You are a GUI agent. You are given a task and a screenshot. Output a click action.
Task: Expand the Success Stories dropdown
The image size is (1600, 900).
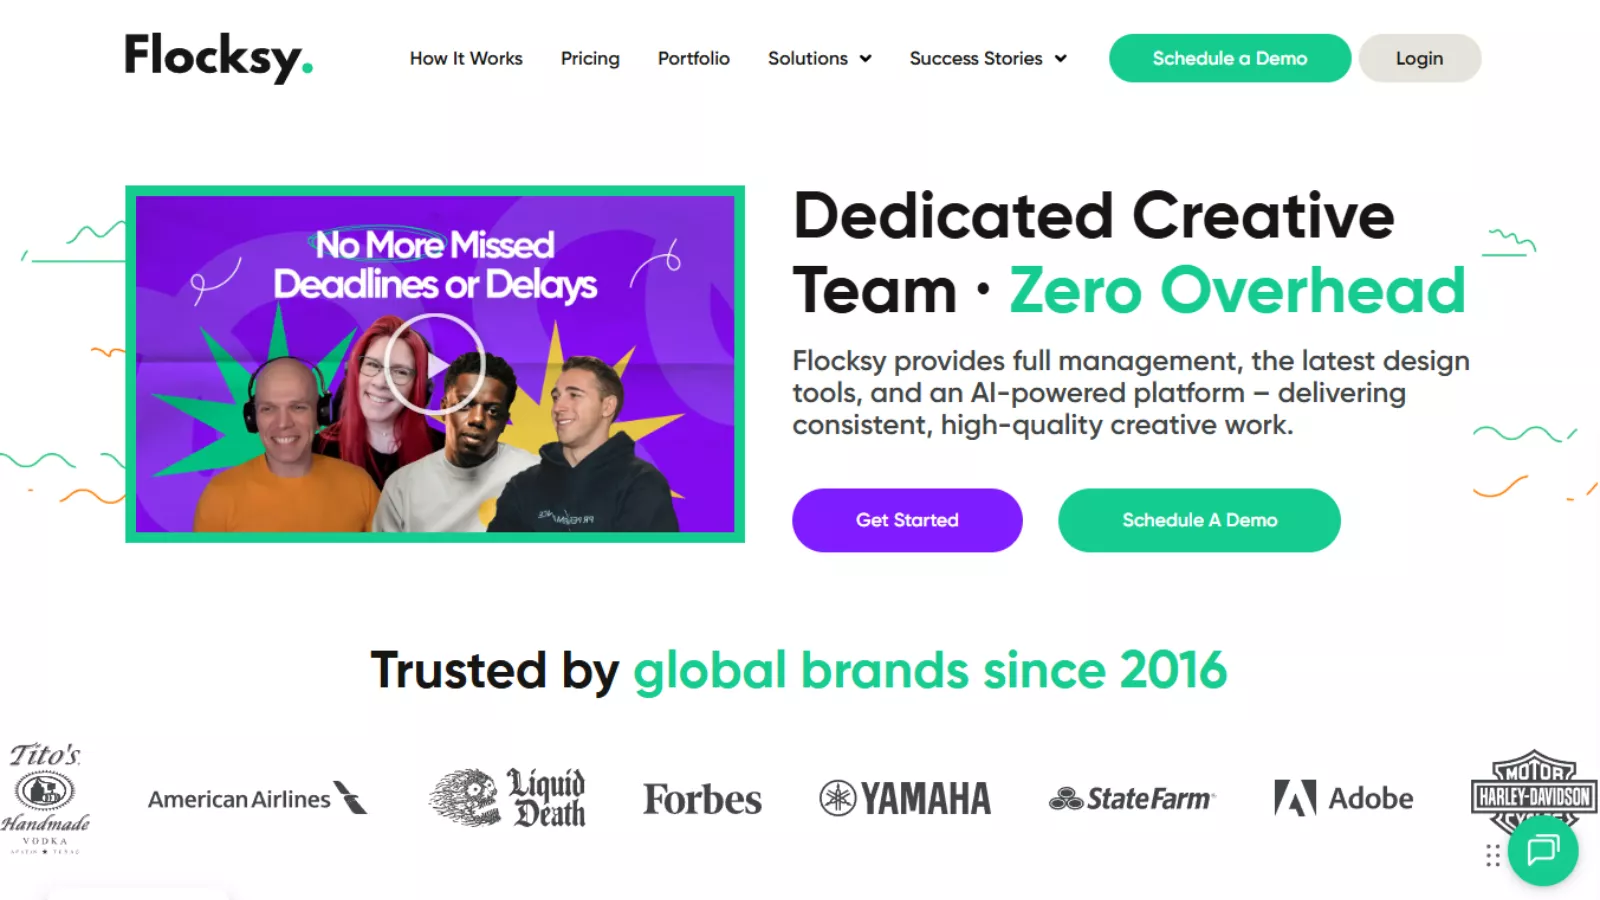point(988,58)
